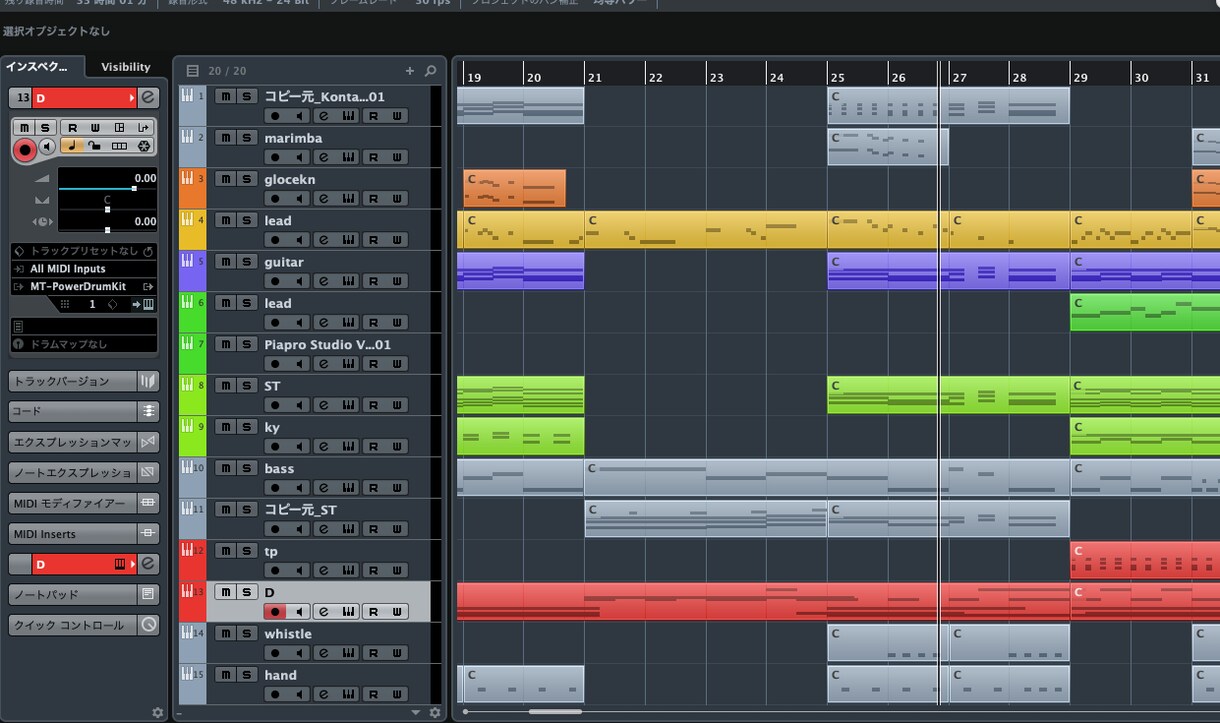Select the whistle track name
Screen dimensions: 1220x723
tap(288, 633)
